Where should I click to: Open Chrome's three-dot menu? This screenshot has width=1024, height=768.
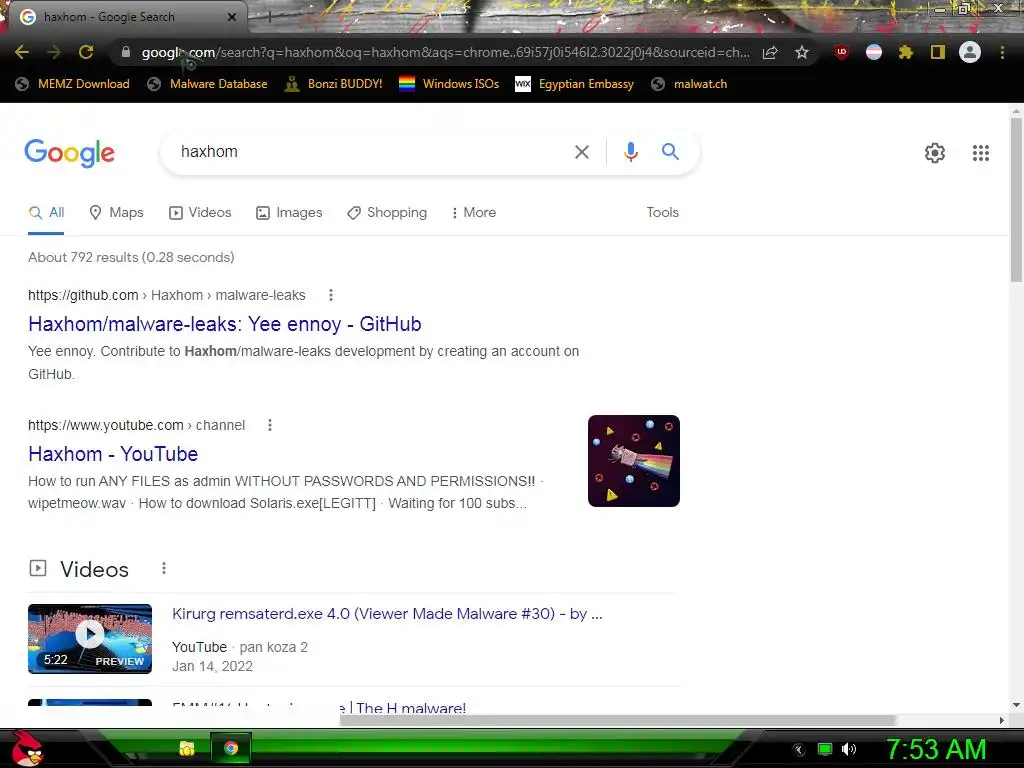pos(1002,52)
